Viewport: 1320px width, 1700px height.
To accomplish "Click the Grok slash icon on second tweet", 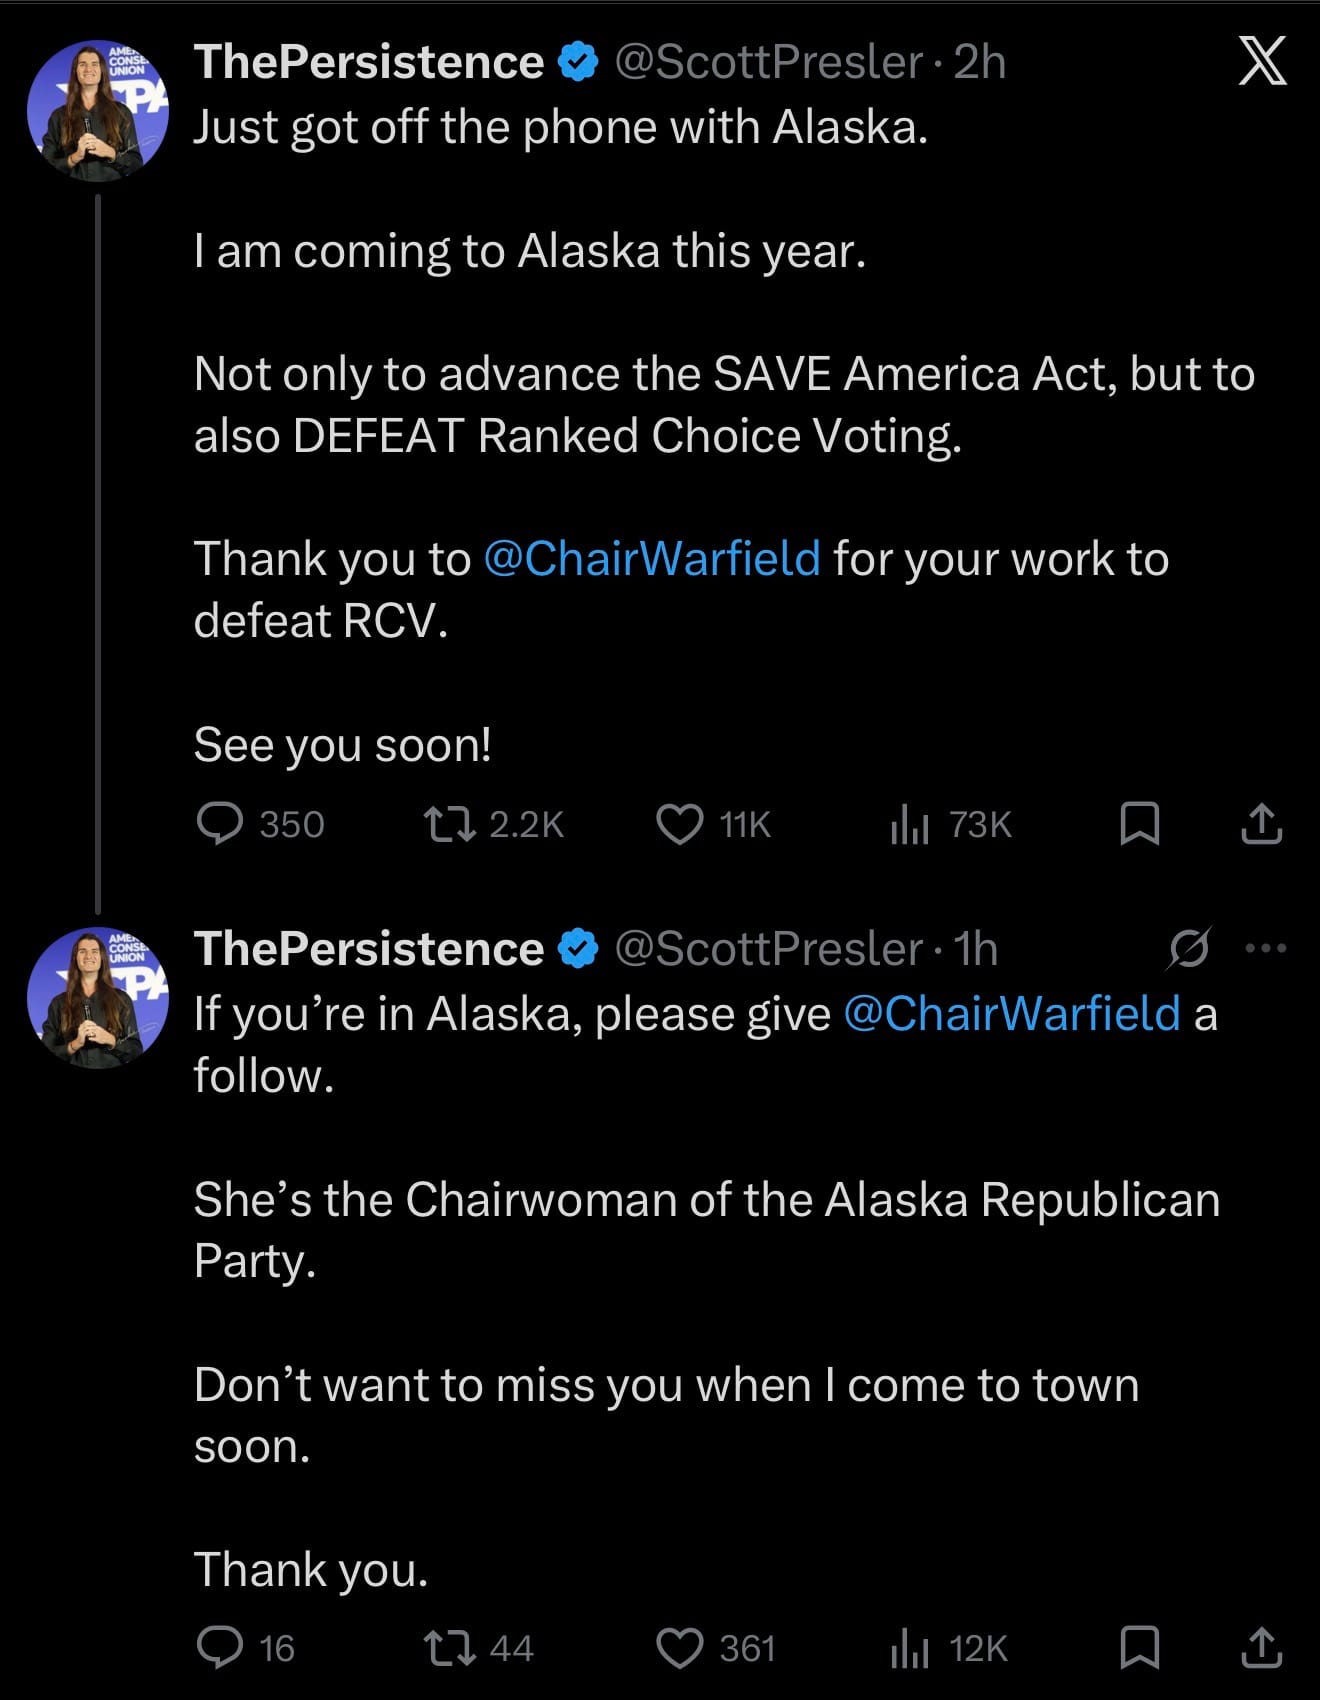I will click(1189, 948).
